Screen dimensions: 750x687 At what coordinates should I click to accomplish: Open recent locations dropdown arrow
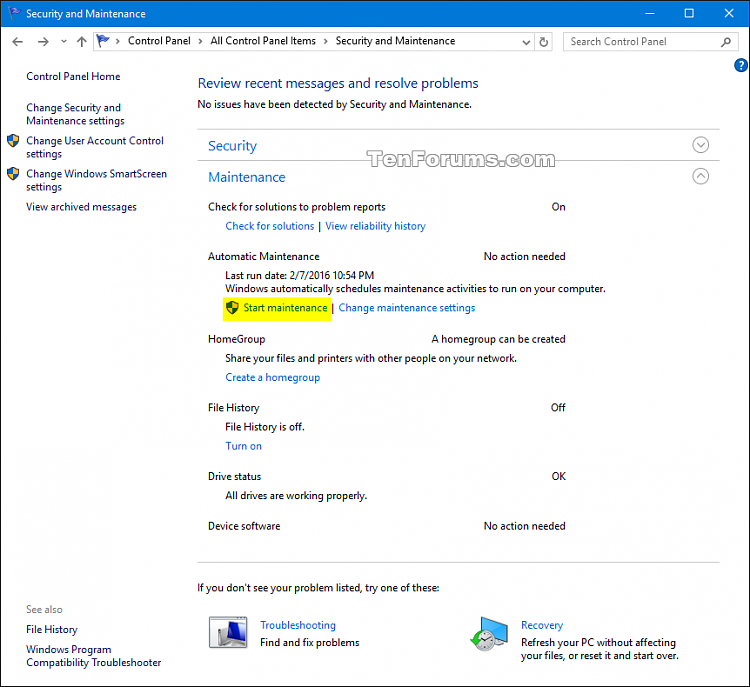pyautogui.click(x=64, y=42)
